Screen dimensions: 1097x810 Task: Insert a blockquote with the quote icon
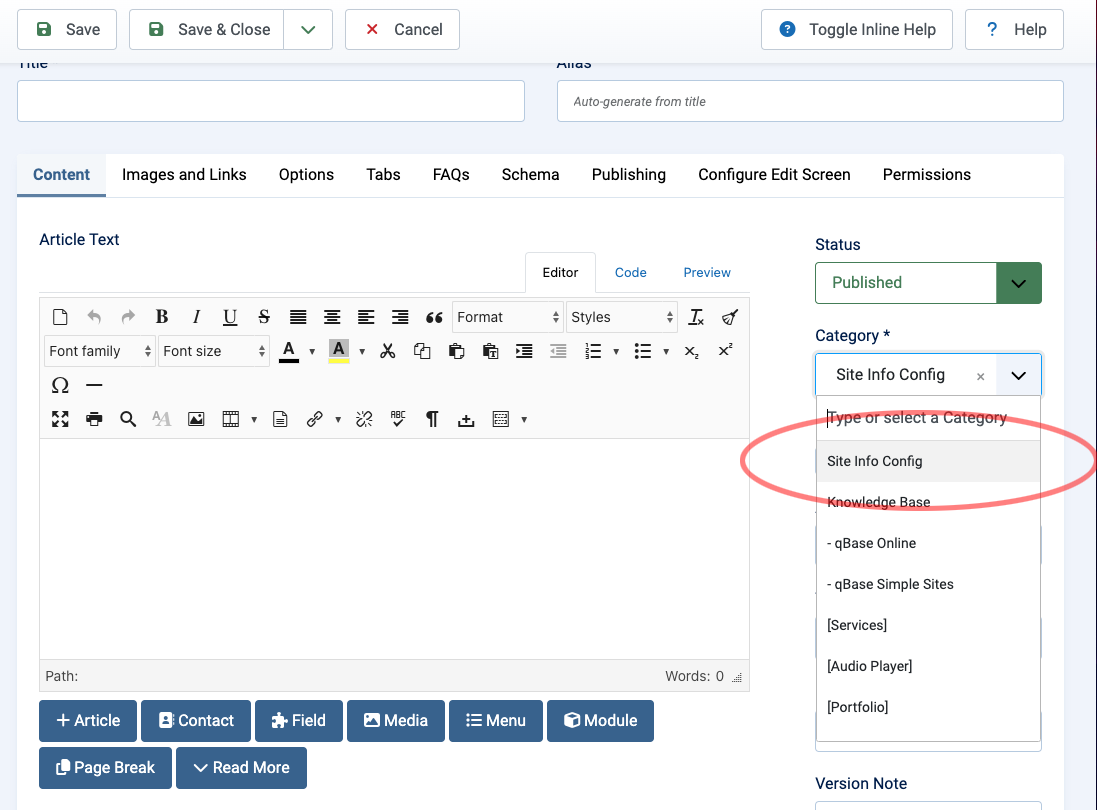click(x=434, y=317)
